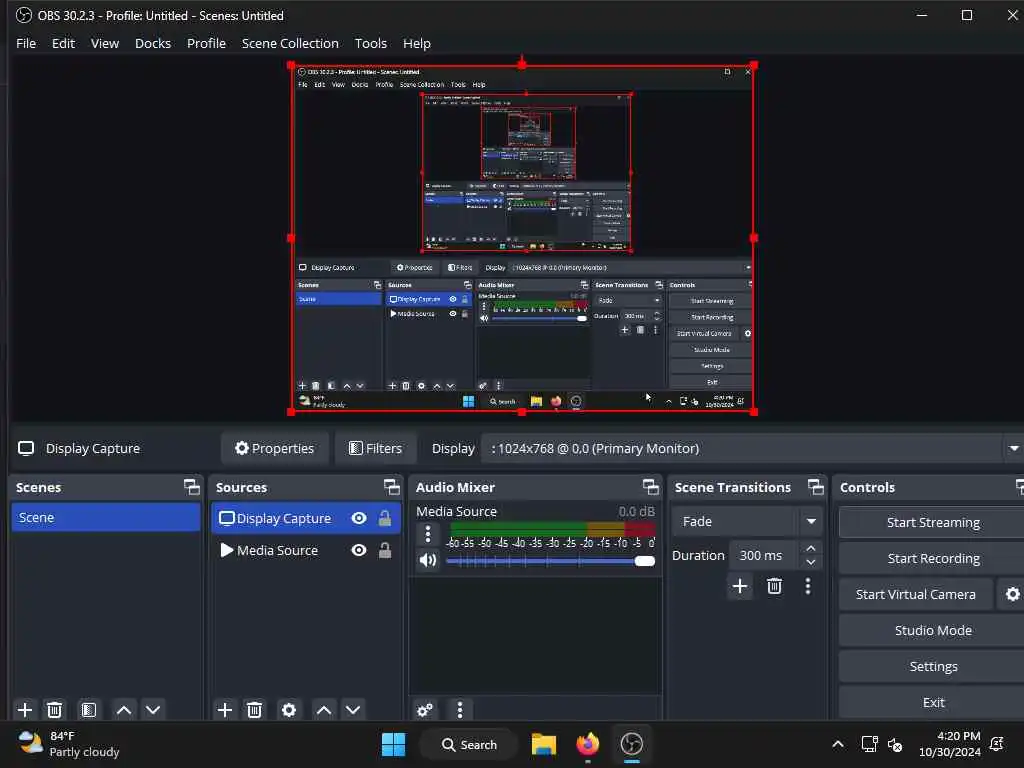1024x768 pixels.
Task: Move scene down in Scenes panel
Action: tap(153, 710)
